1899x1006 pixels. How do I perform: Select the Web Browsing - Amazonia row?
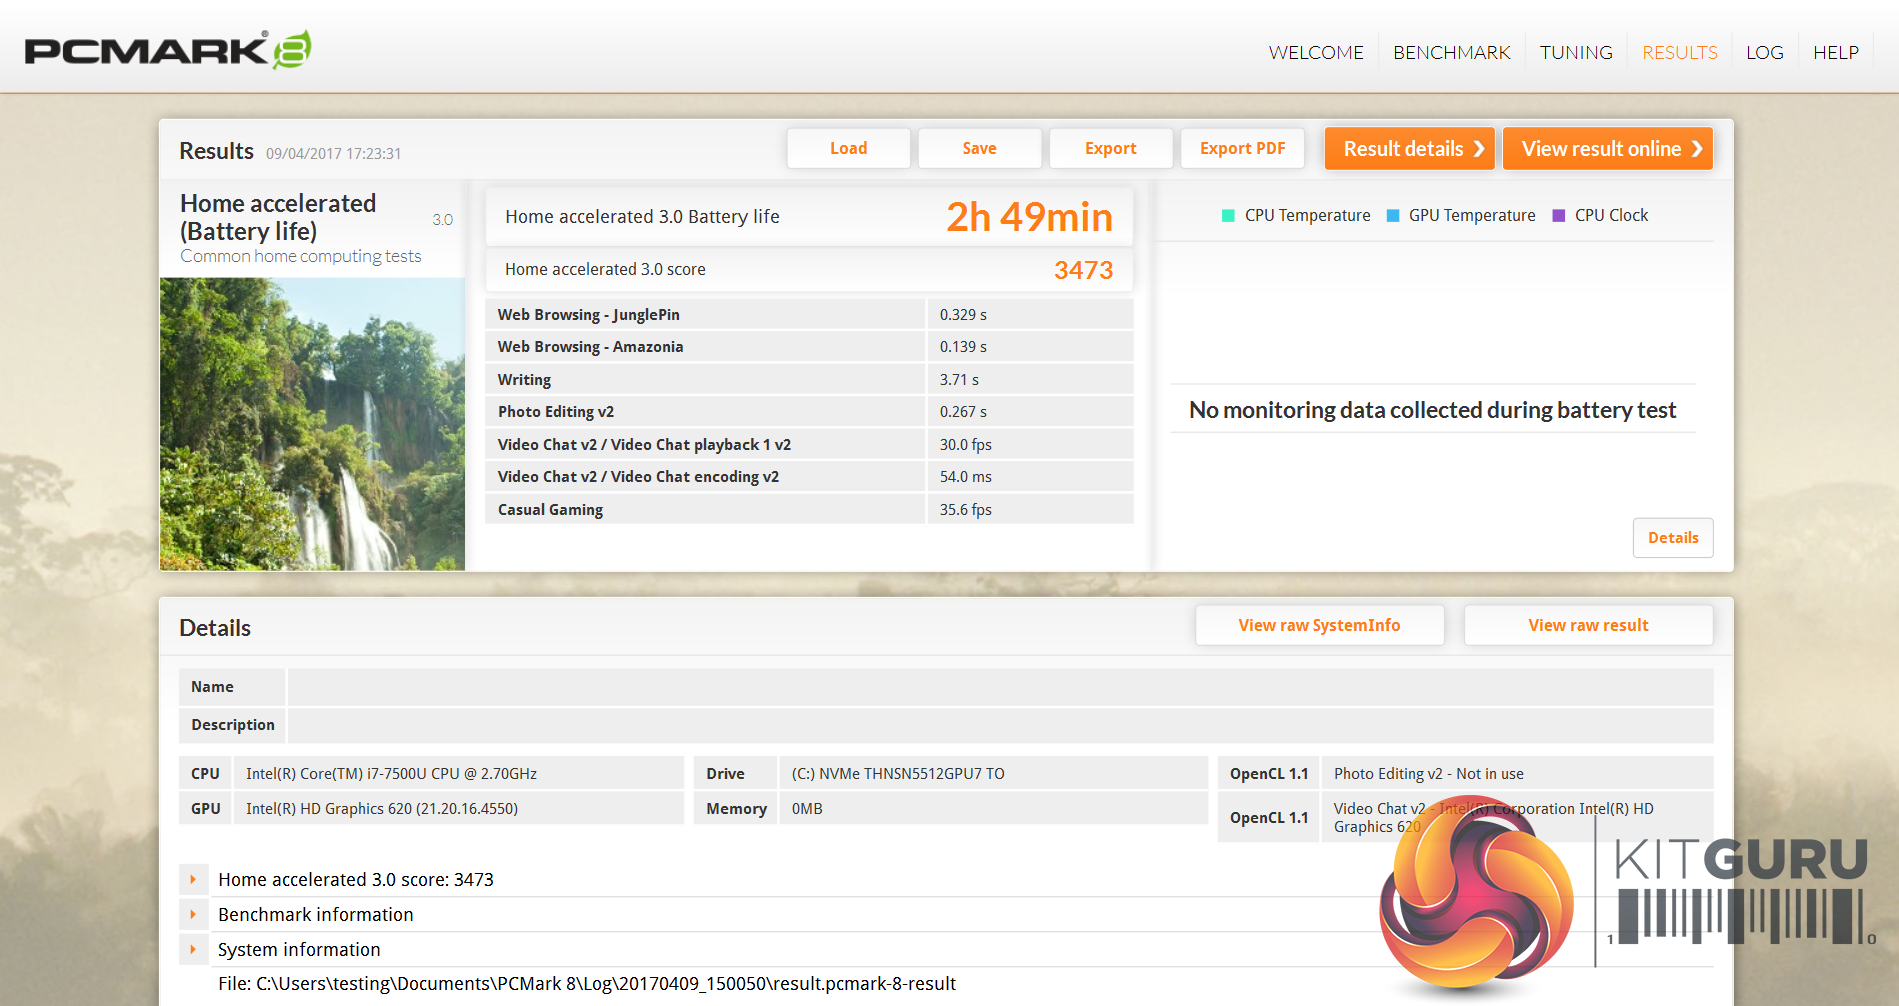[809, 347]
